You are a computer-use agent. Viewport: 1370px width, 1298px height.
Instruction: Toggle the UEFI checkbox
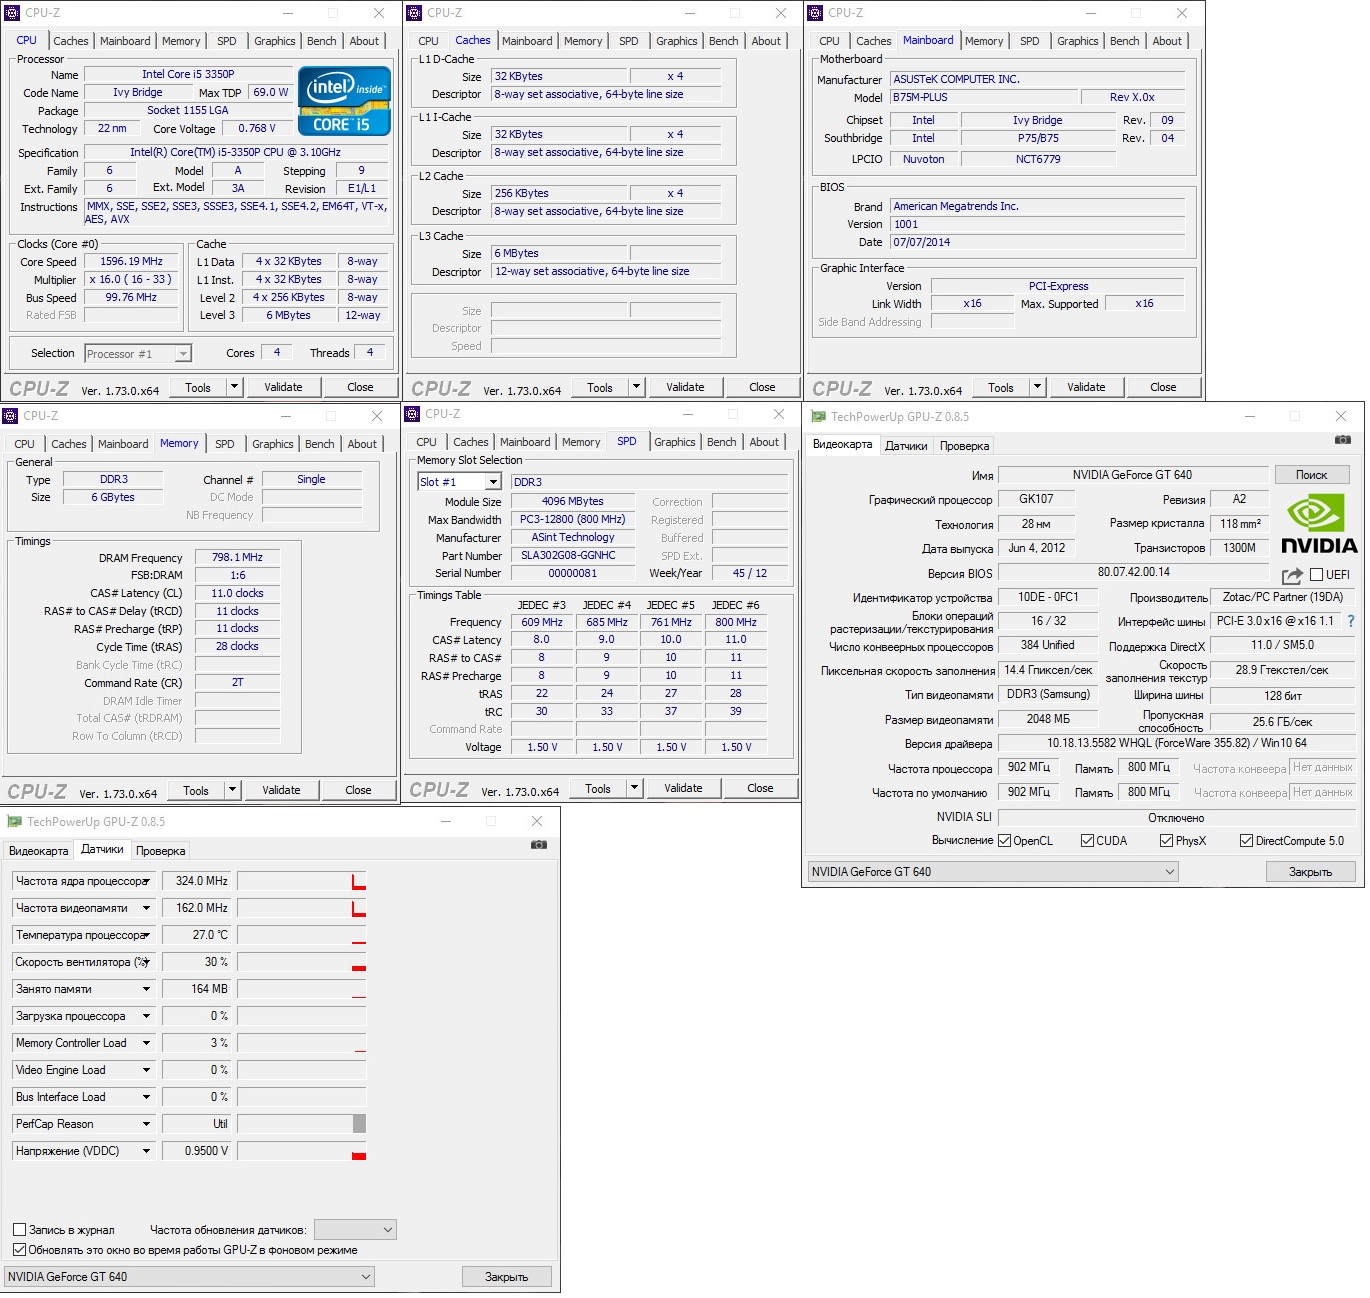(x=1316, y=575)
